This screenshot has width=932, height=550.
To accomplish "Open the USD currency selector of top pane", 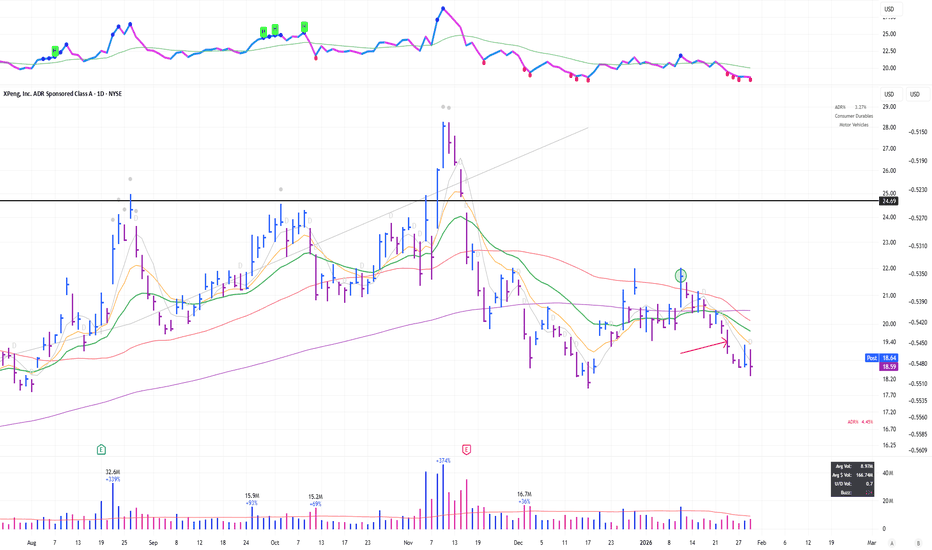I will click(x=889, y=9).
